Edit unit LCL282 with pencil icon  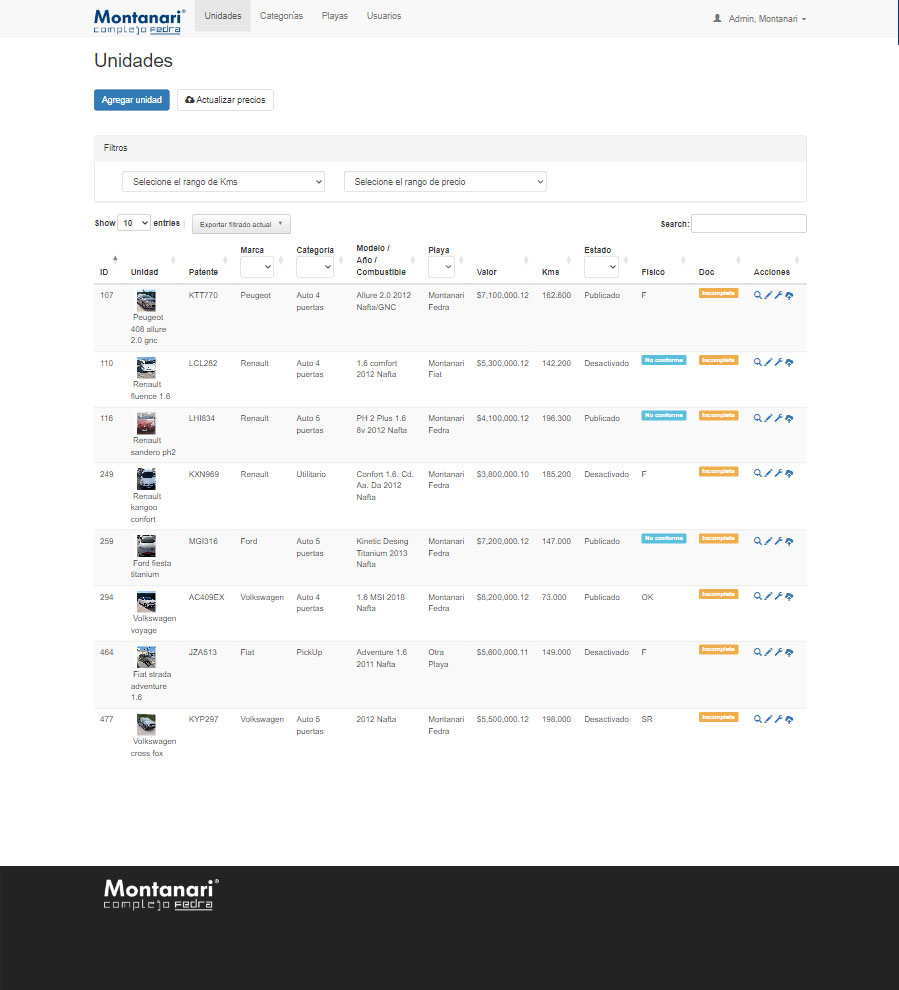tap(768, 362)
